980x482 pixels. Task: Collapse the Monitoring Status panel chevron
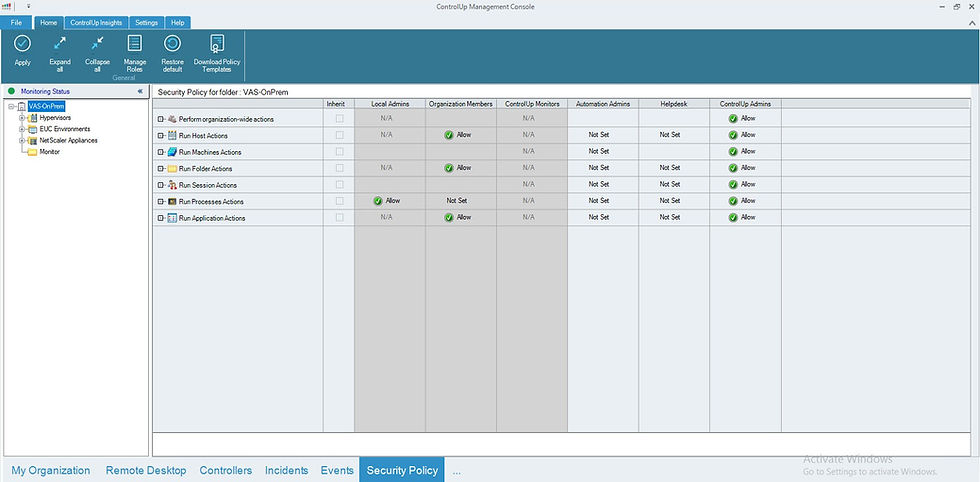[x=140, y=91]
